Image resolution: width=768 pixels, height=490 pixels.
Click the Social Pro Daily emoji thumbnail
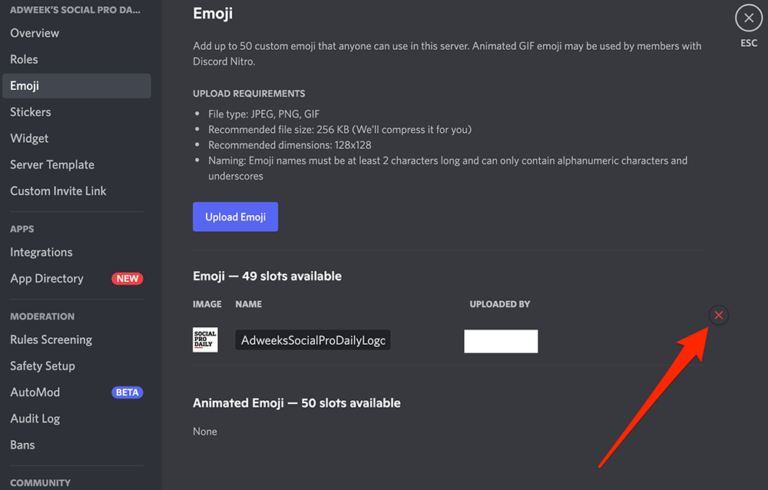pos(205,340)
